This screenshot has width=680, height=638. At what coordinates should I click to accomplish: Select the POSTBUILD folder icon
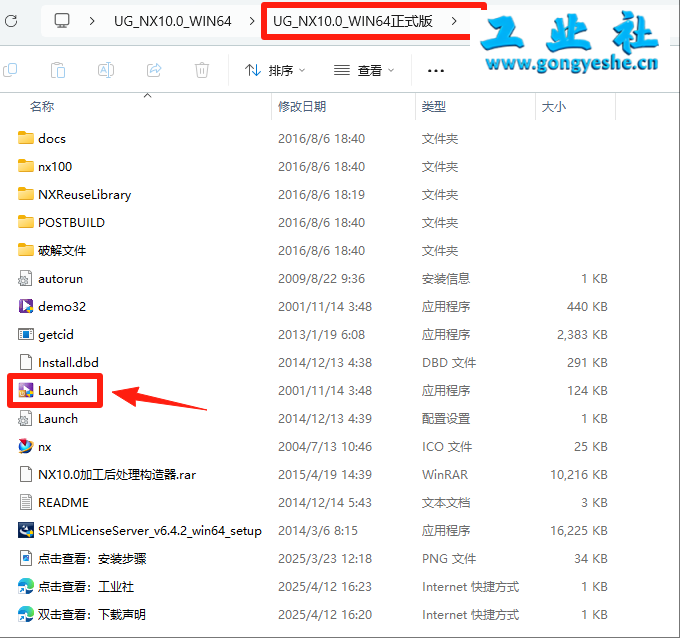click(x=26, y=222)
